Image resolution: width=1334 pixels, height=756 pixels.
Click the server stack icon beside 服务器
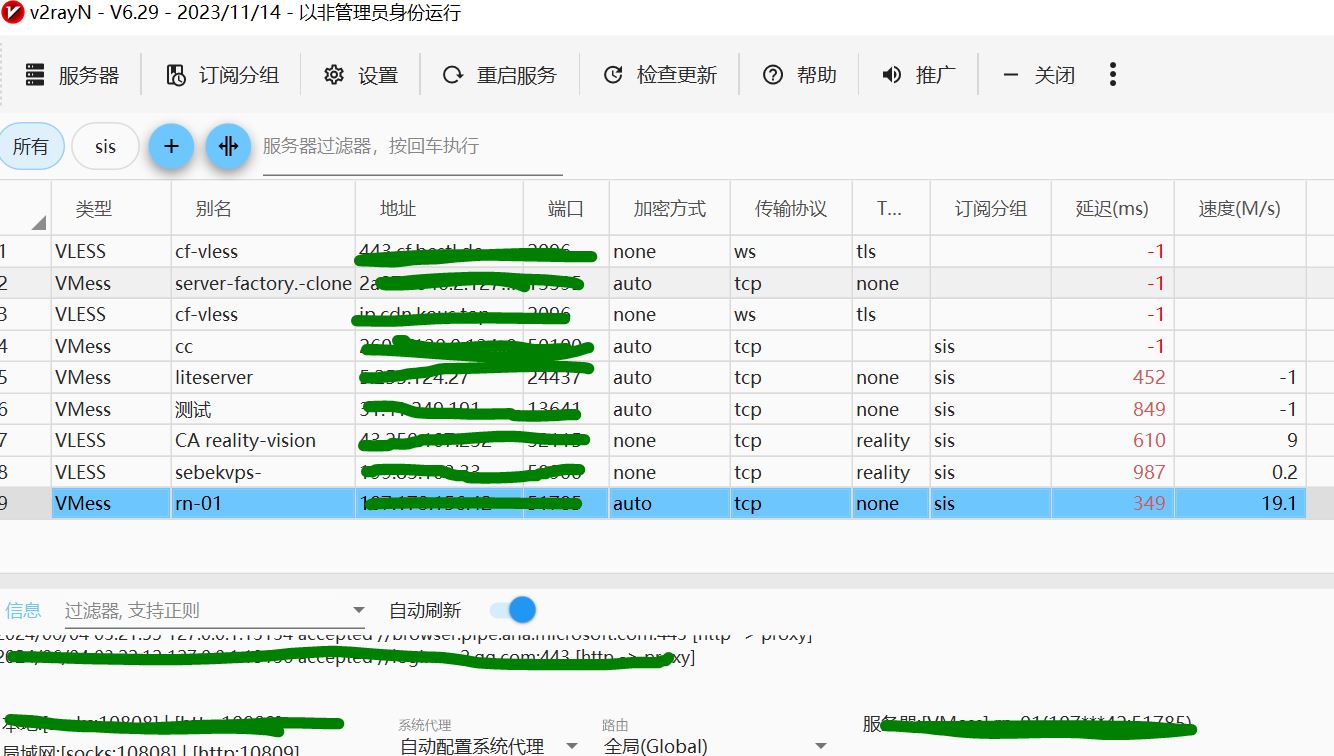pyautogui.click(x=36, y=75)
